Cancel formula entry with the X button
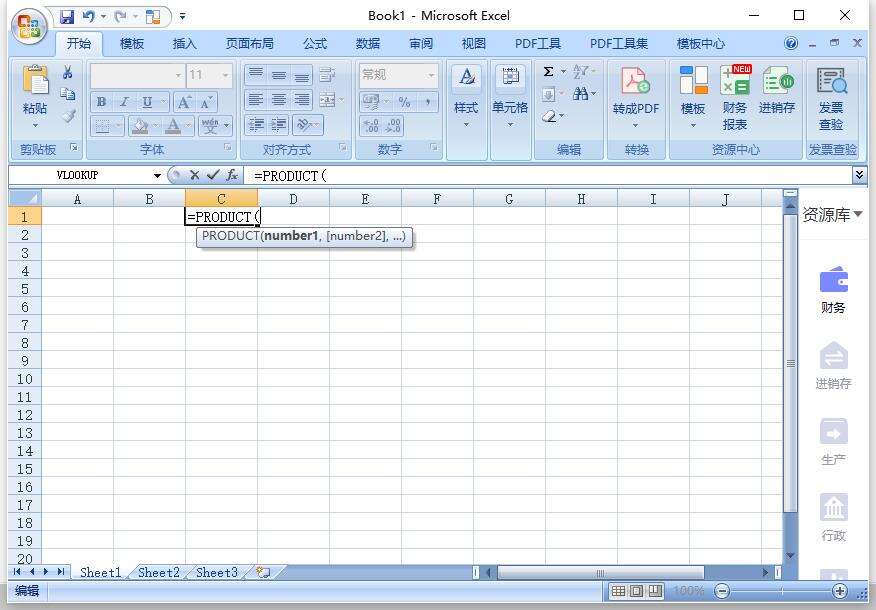 pyautogui.click(x=194, y=175)
